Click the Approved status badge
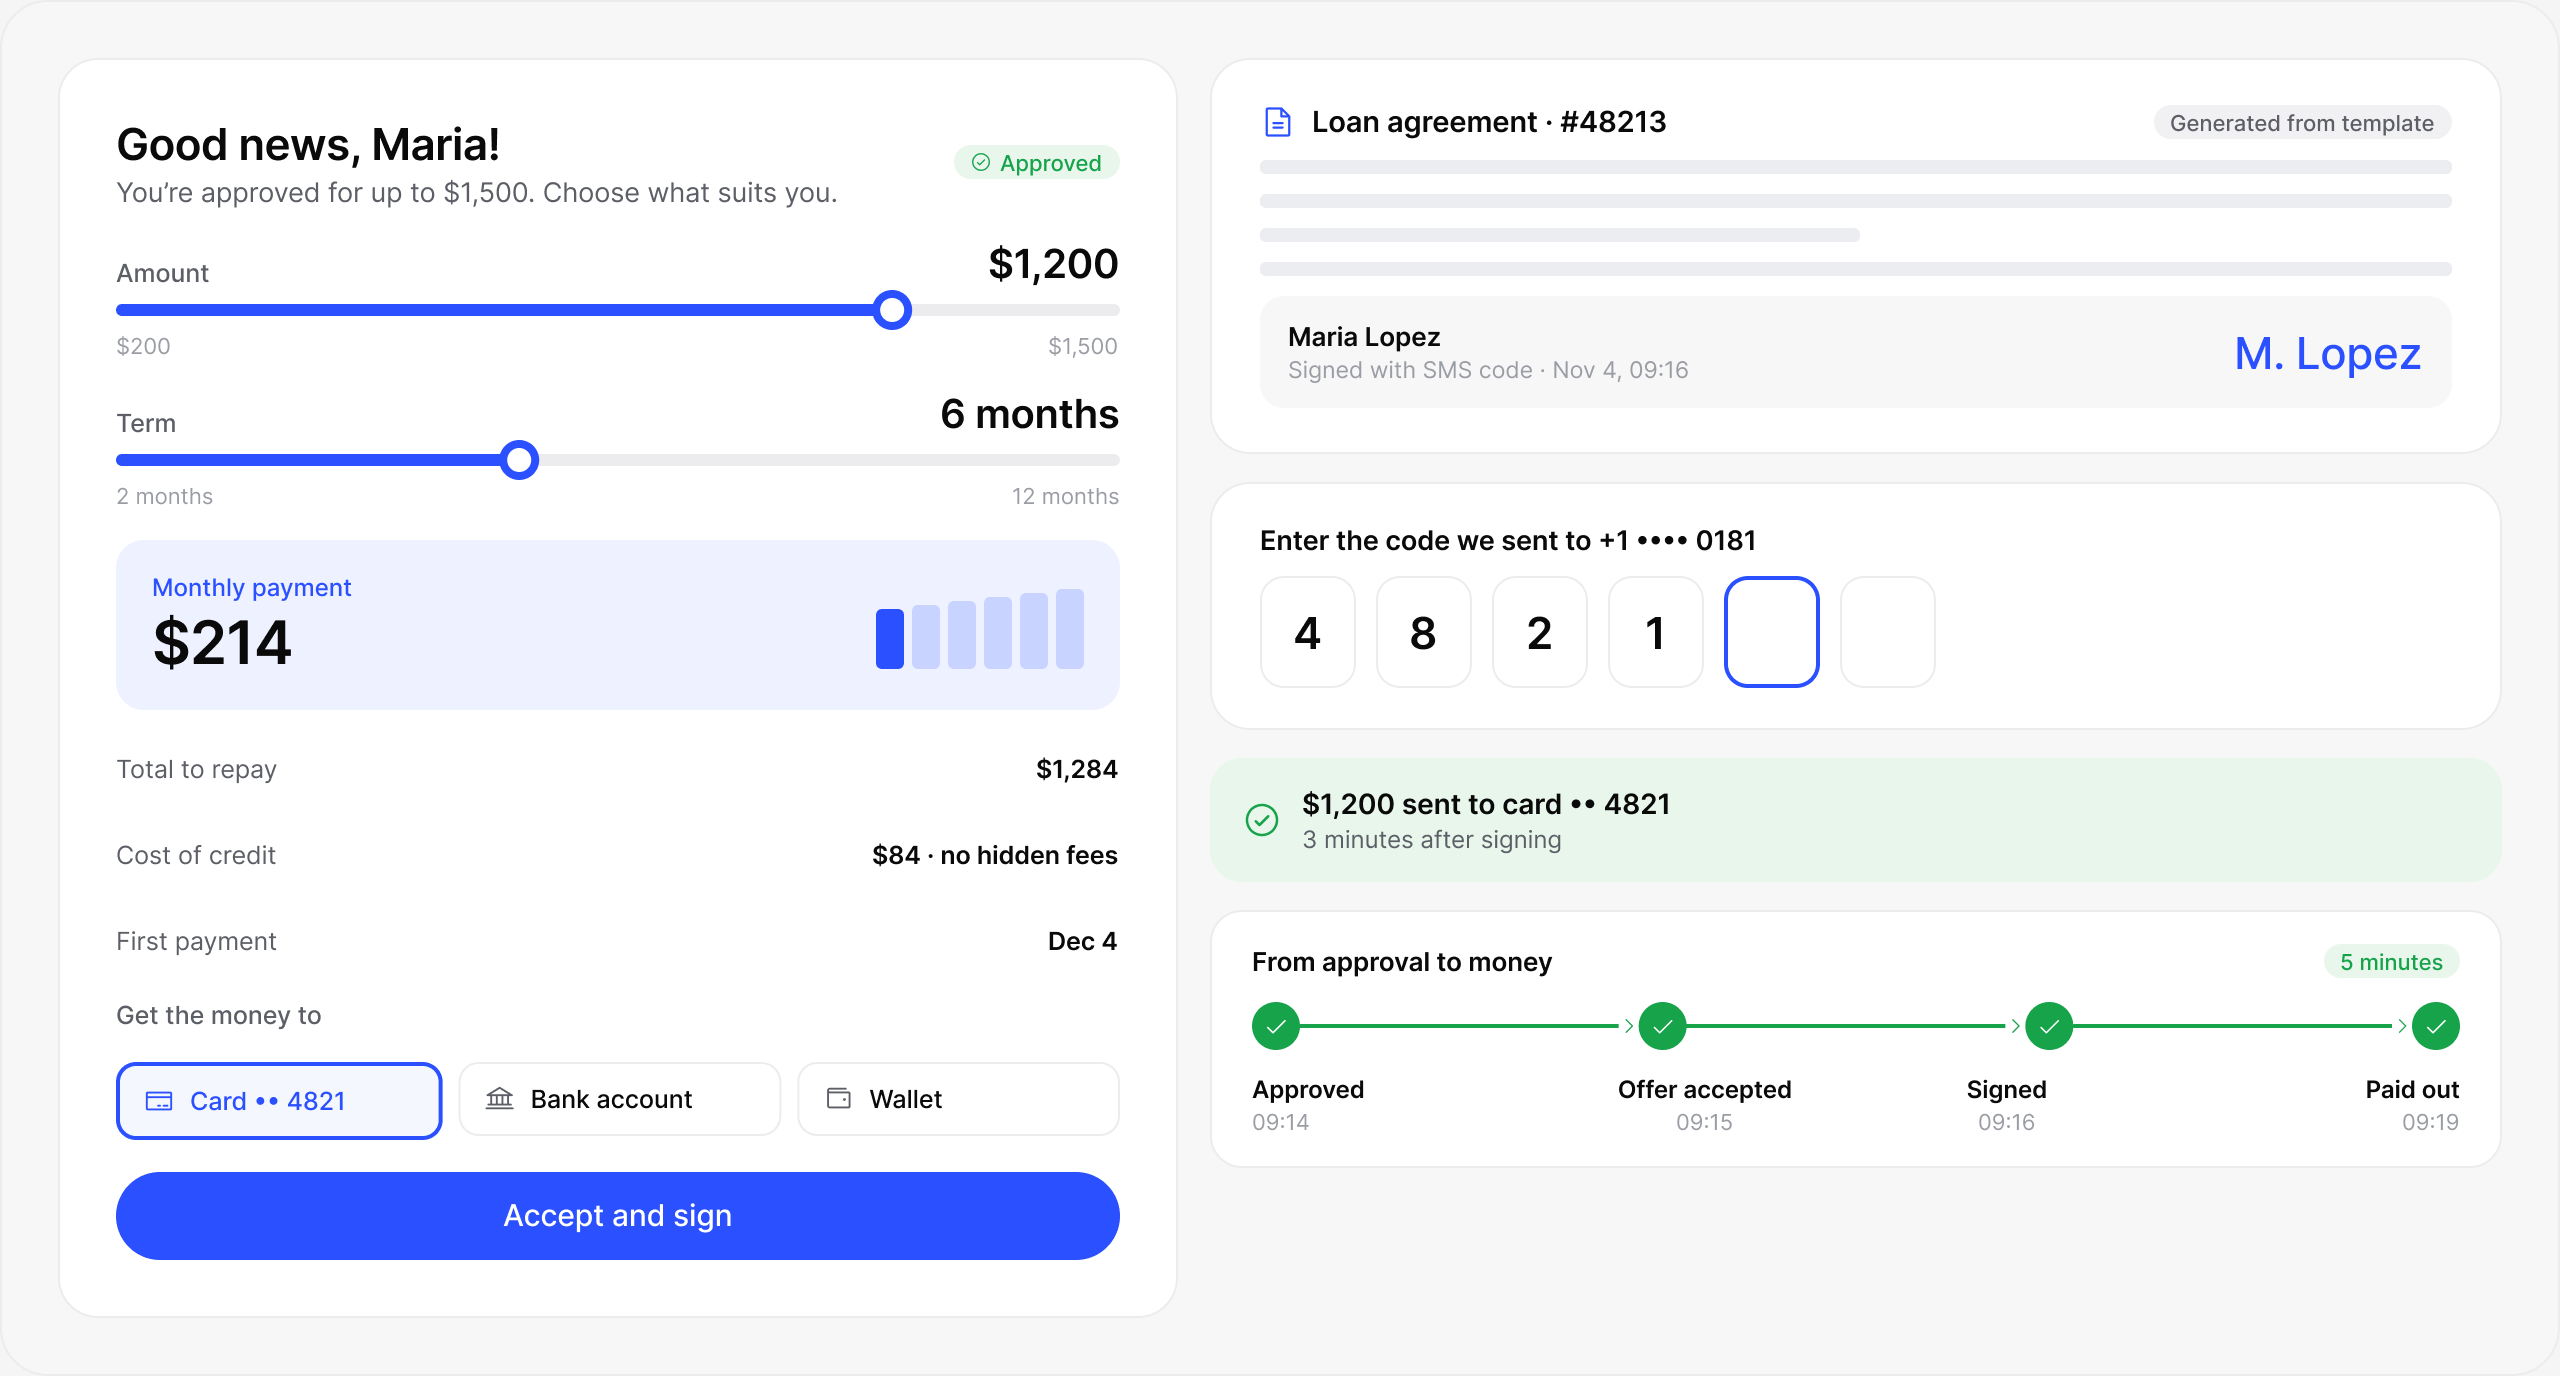The image size is (2560, 1376). [x=1037, y=163]
